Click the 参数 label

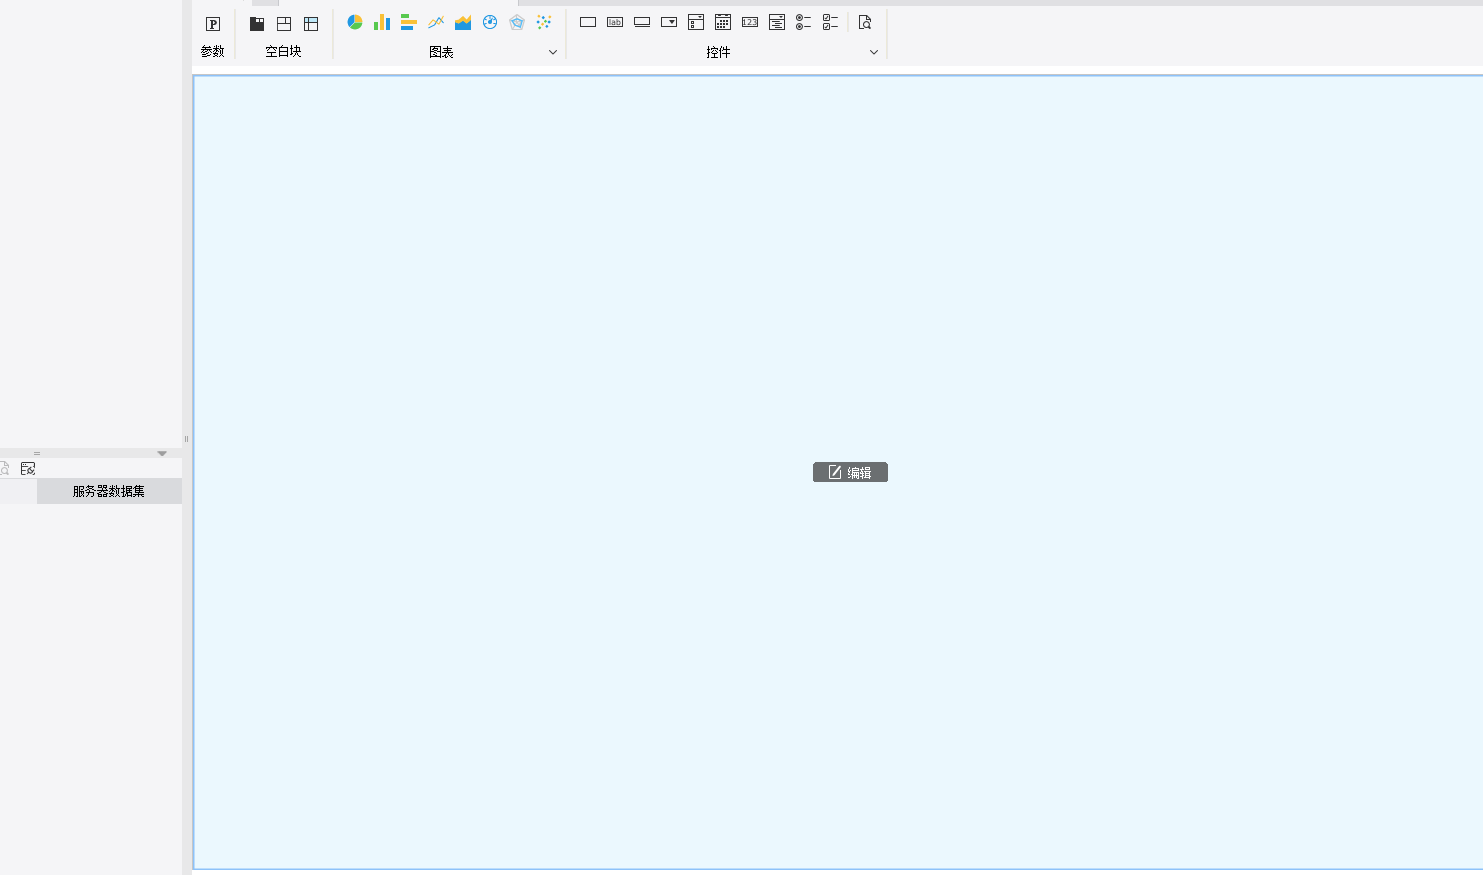pos(212,51)
